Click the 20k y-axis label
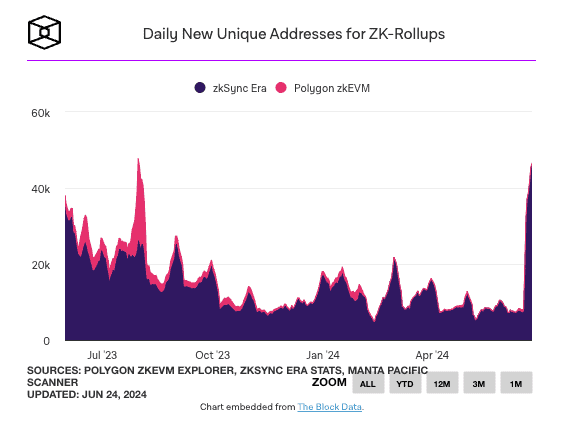 (40, 265)
